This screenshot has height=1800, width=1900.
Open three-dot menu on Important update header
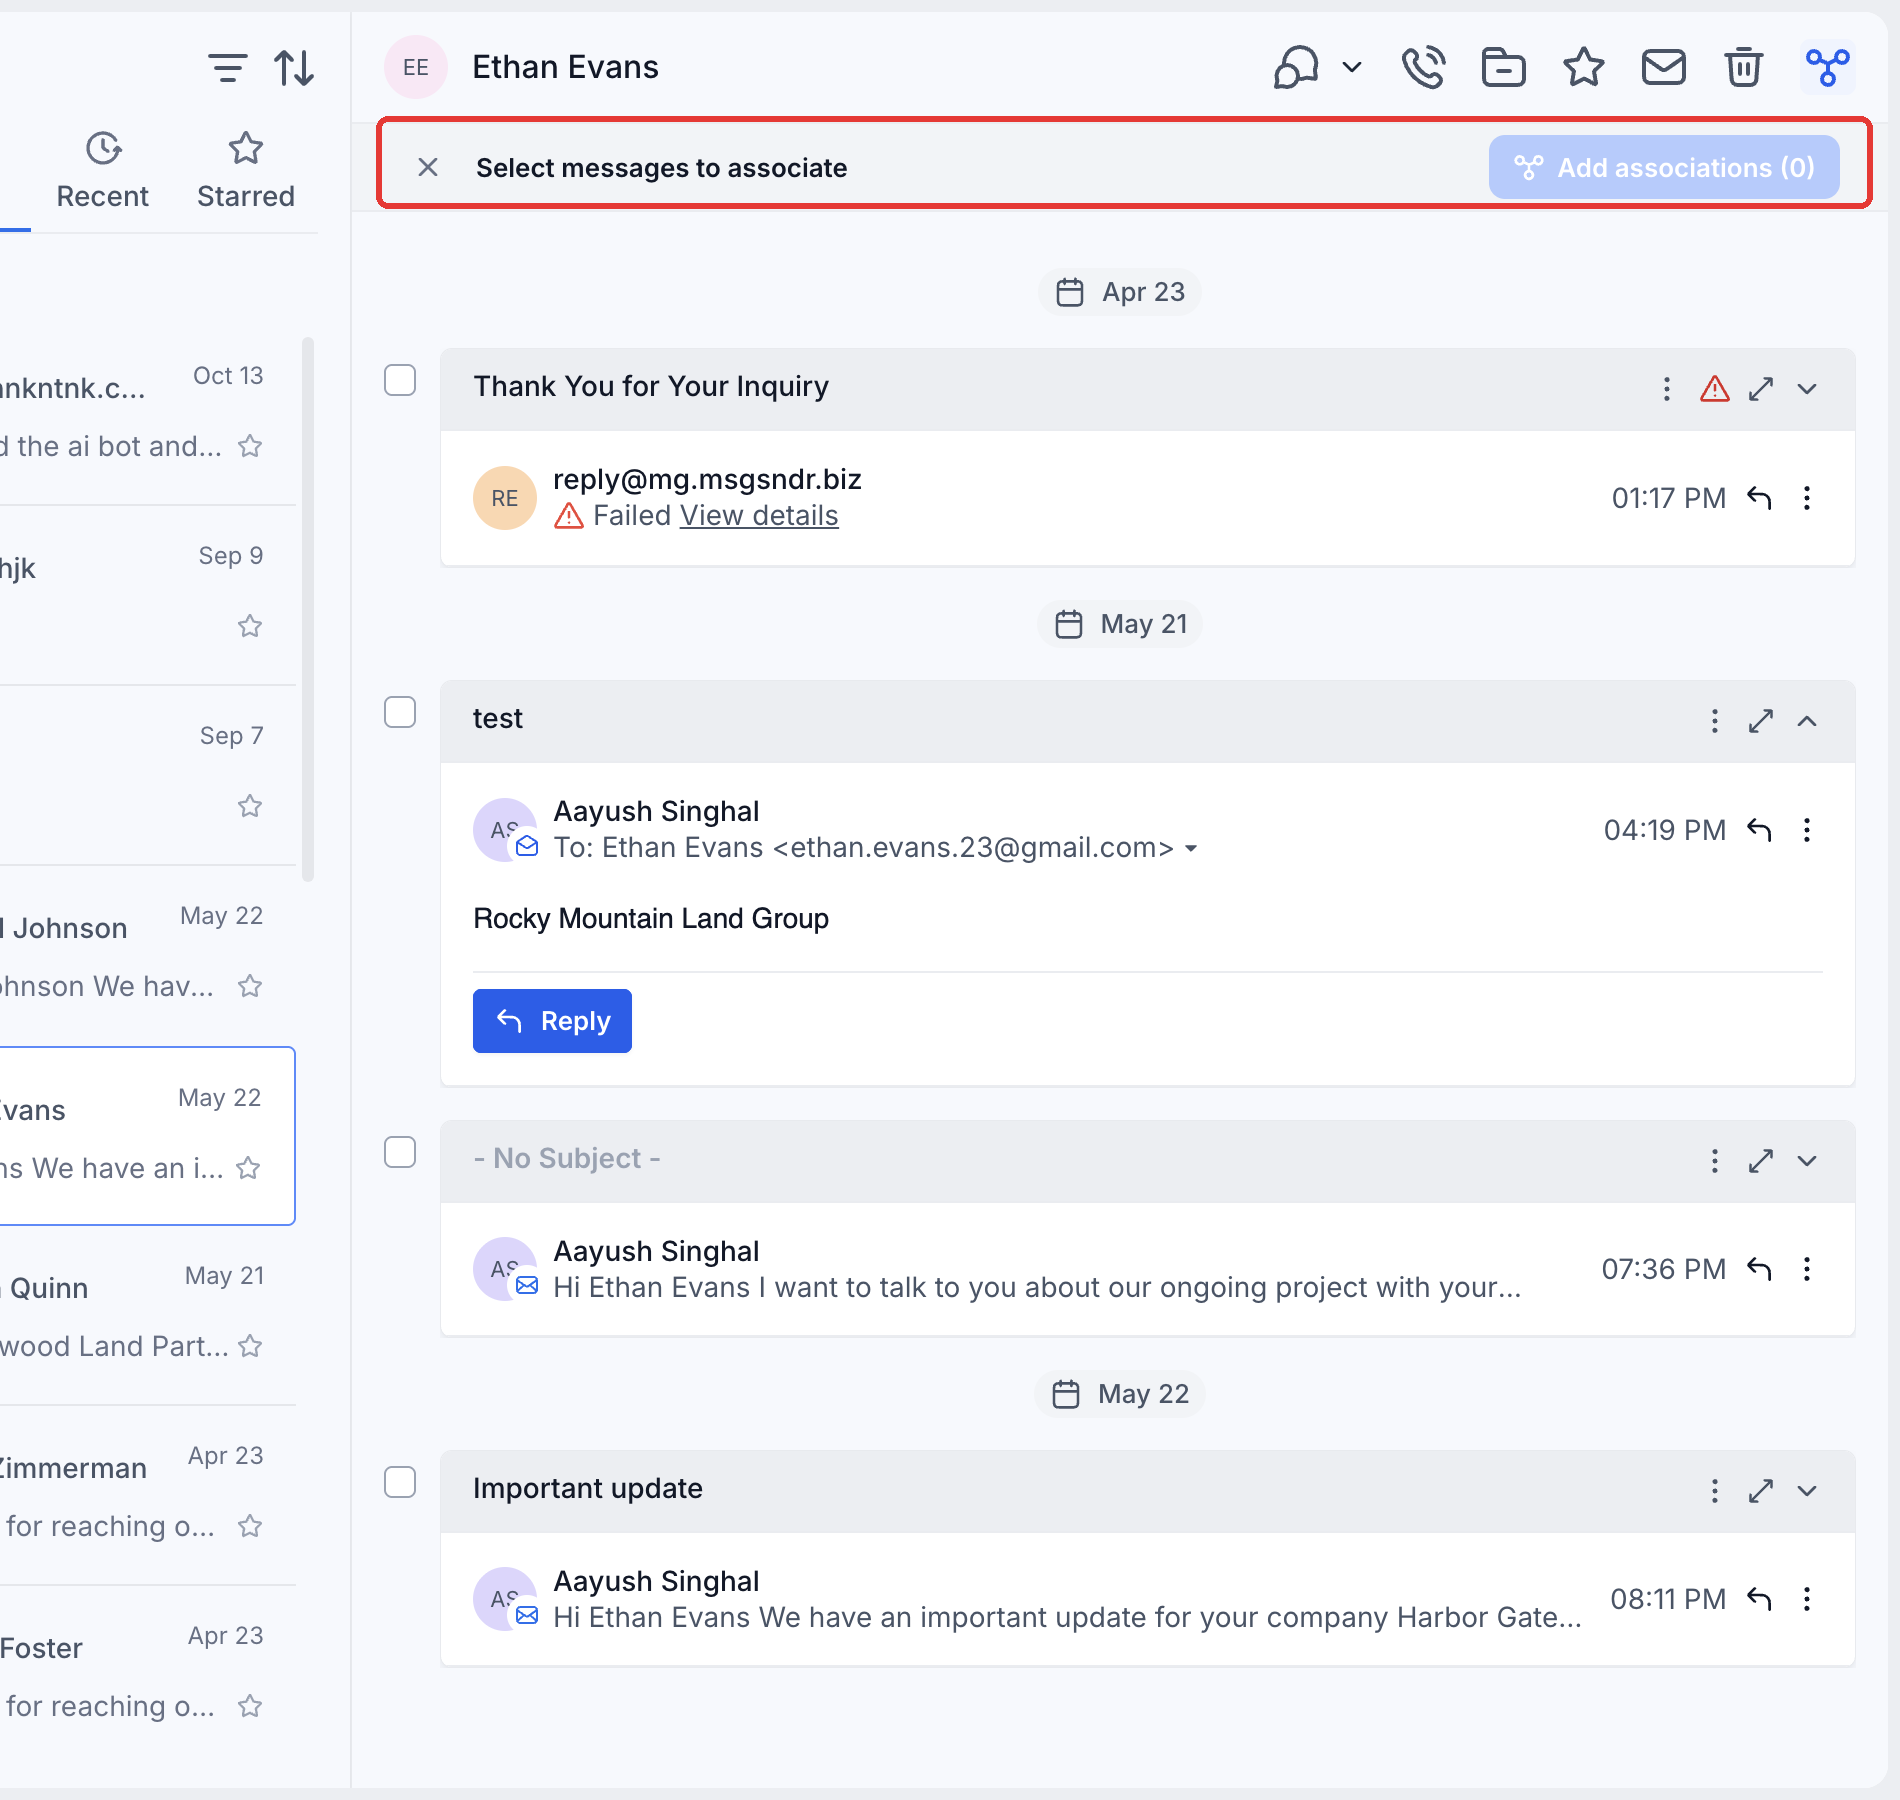pyautogui.click(x=1714, y=1491)
